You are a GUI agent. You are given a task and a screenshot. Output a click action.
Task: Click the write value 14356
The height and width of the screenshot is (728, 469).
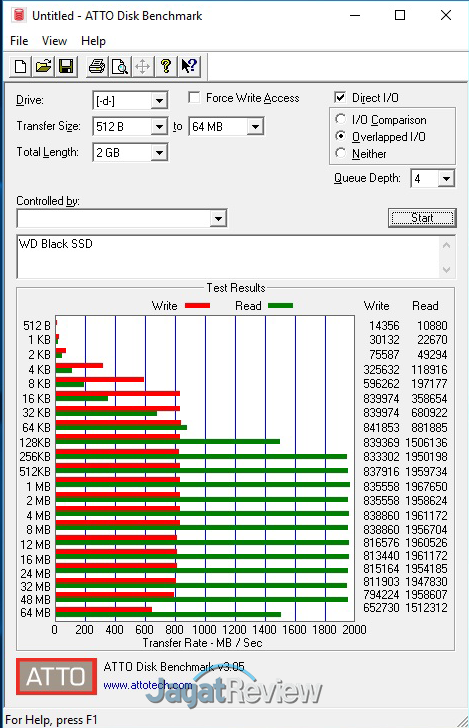[x=384, y=325]
